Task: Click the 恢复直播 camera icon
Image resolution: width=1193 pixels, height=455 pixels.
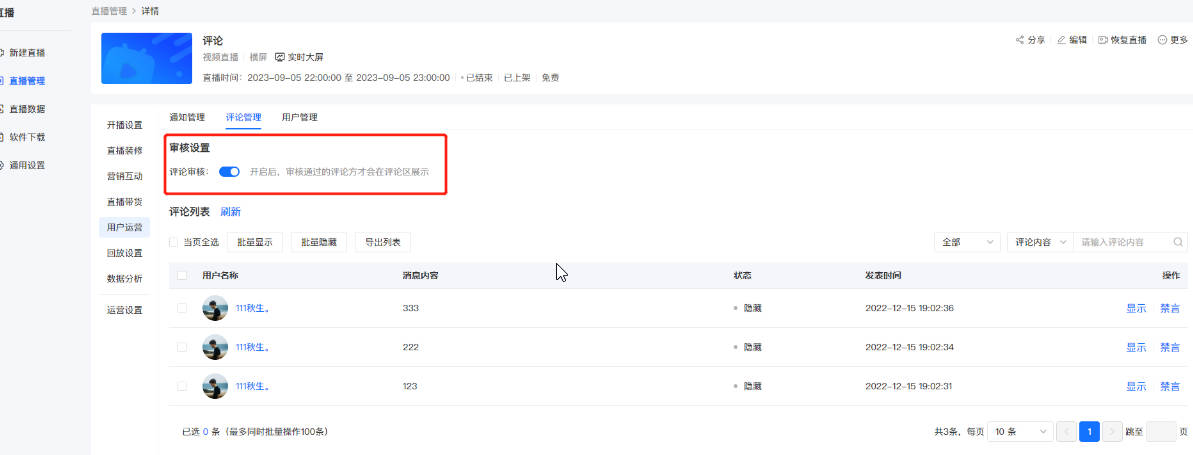Action: [1102, 40]
